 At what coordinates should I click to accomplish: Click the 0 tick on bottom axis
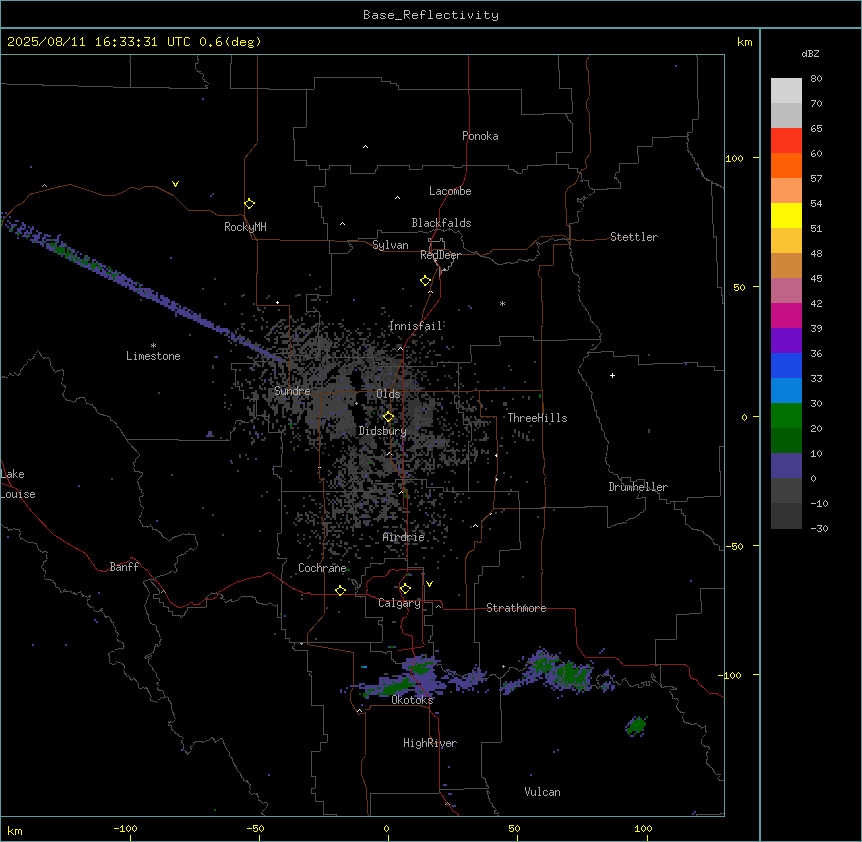pyautogui.click(x=386, y=828)
